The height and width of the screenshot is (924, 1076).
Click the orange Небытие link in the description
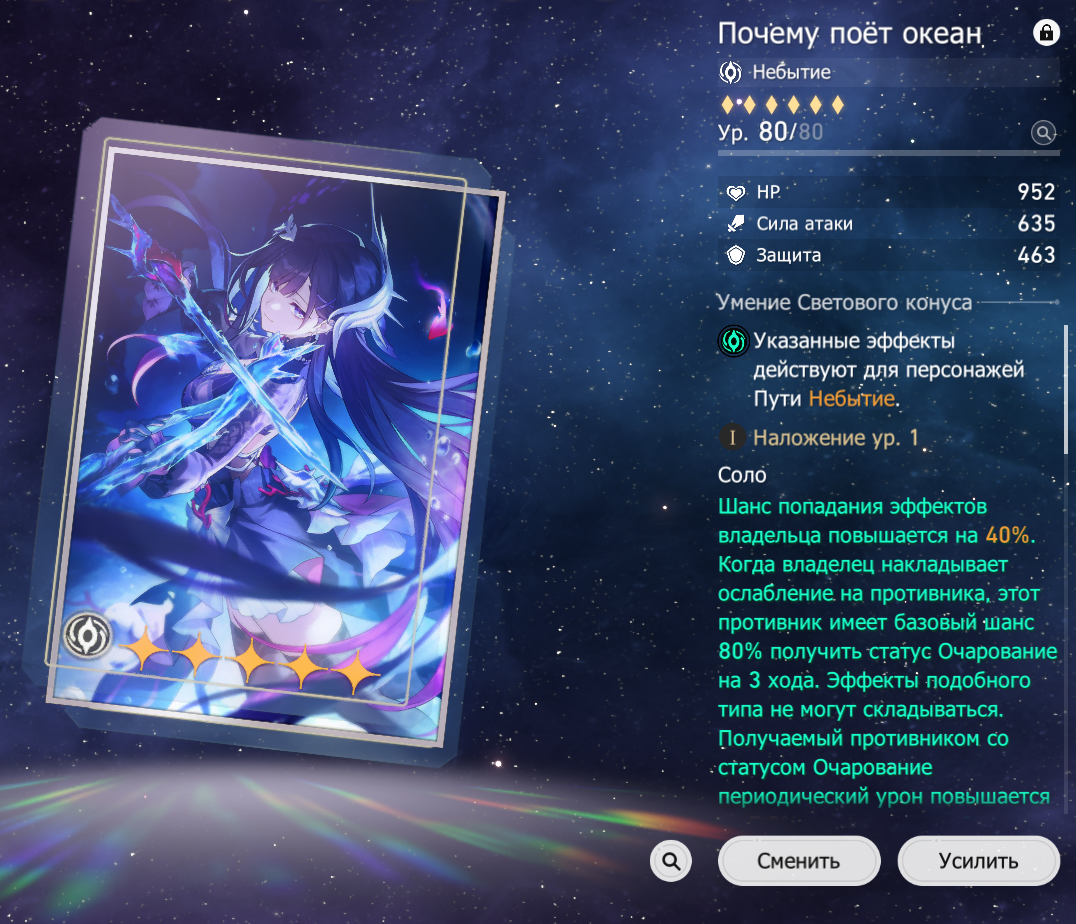tap(852, 399)
